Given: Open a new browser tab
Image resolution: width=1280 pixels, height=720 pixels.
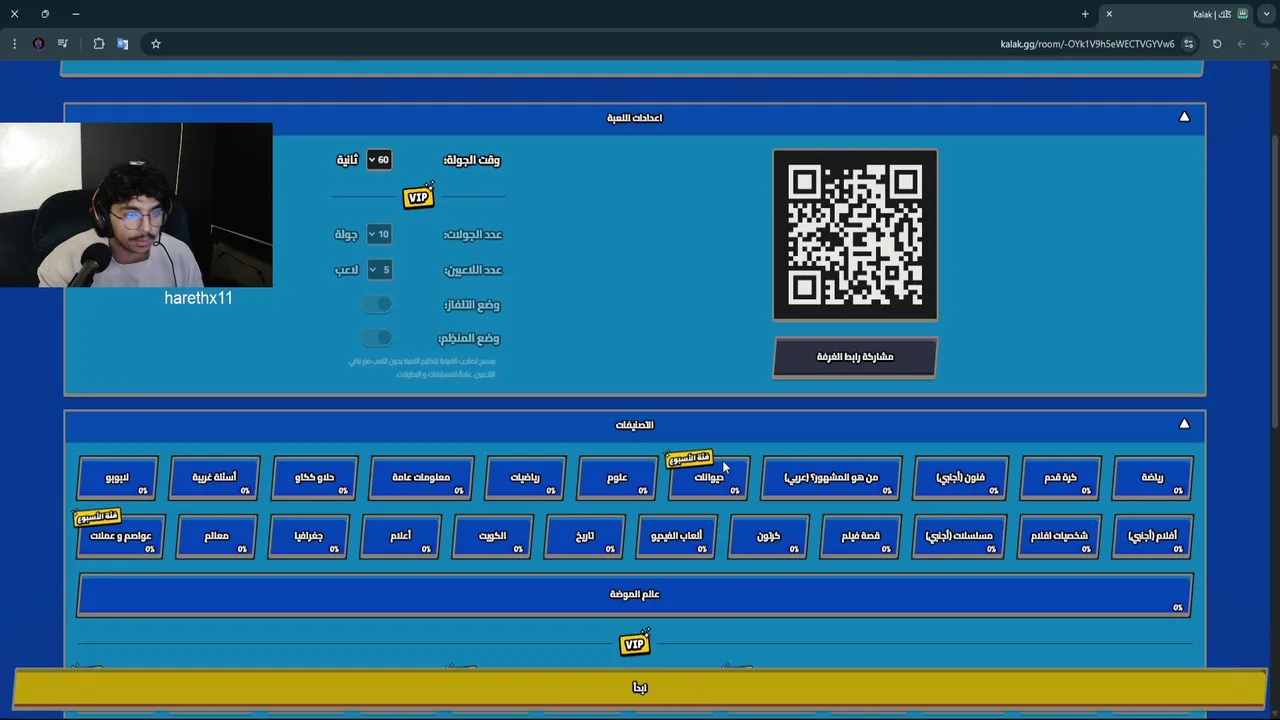Looking at the screenshot, I should (1085, 14).
